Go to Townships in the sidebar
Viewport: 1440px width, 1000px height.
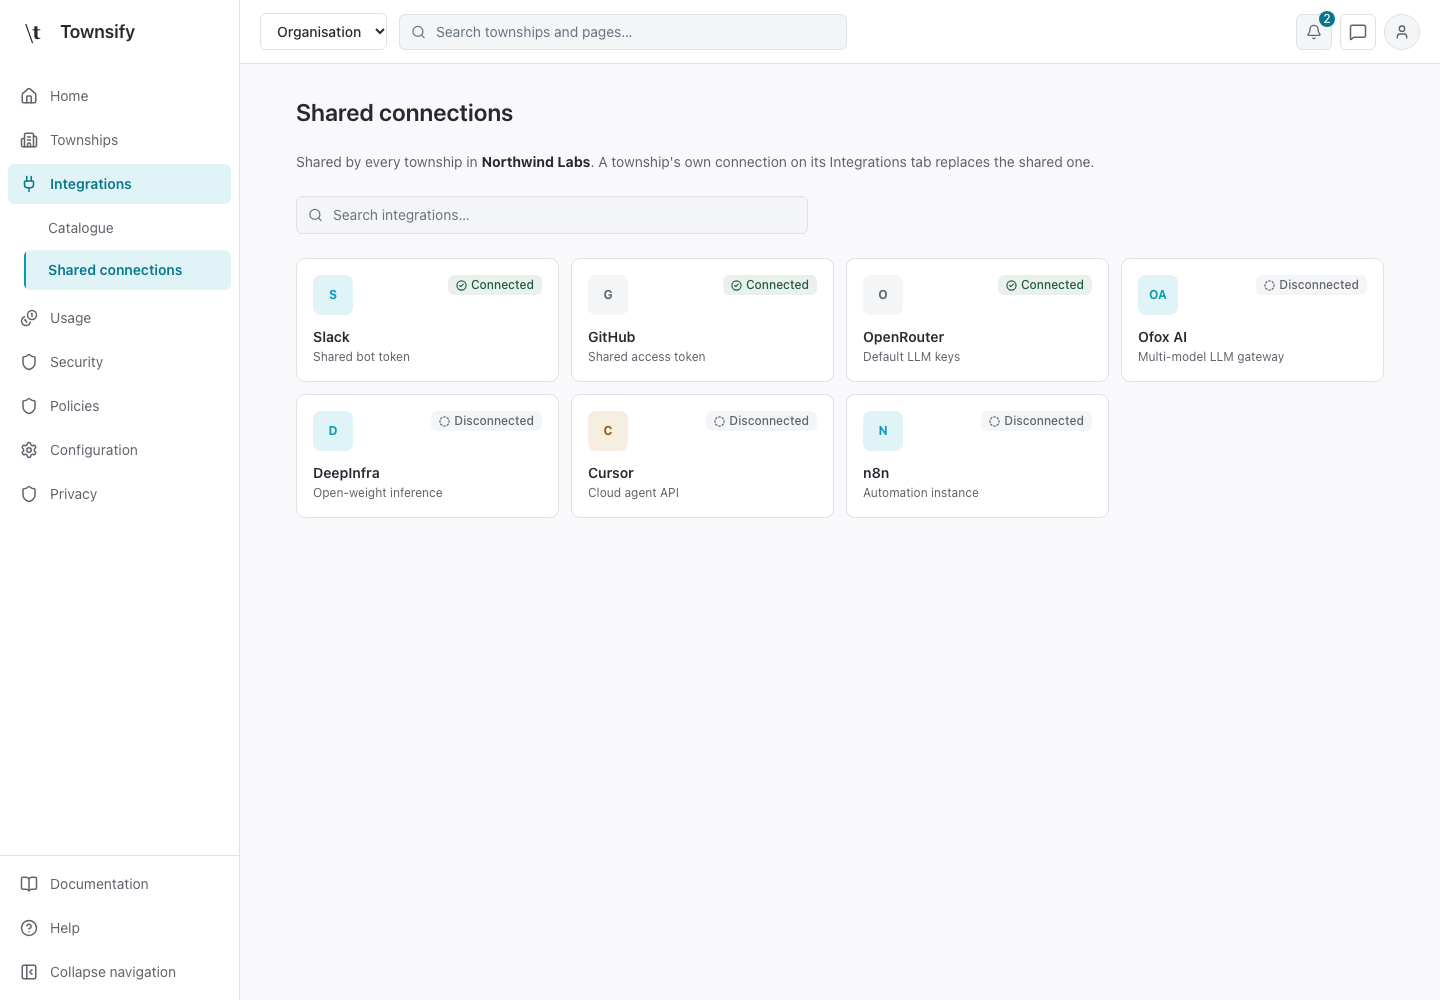pyautogui.click(x=119, y=140)
